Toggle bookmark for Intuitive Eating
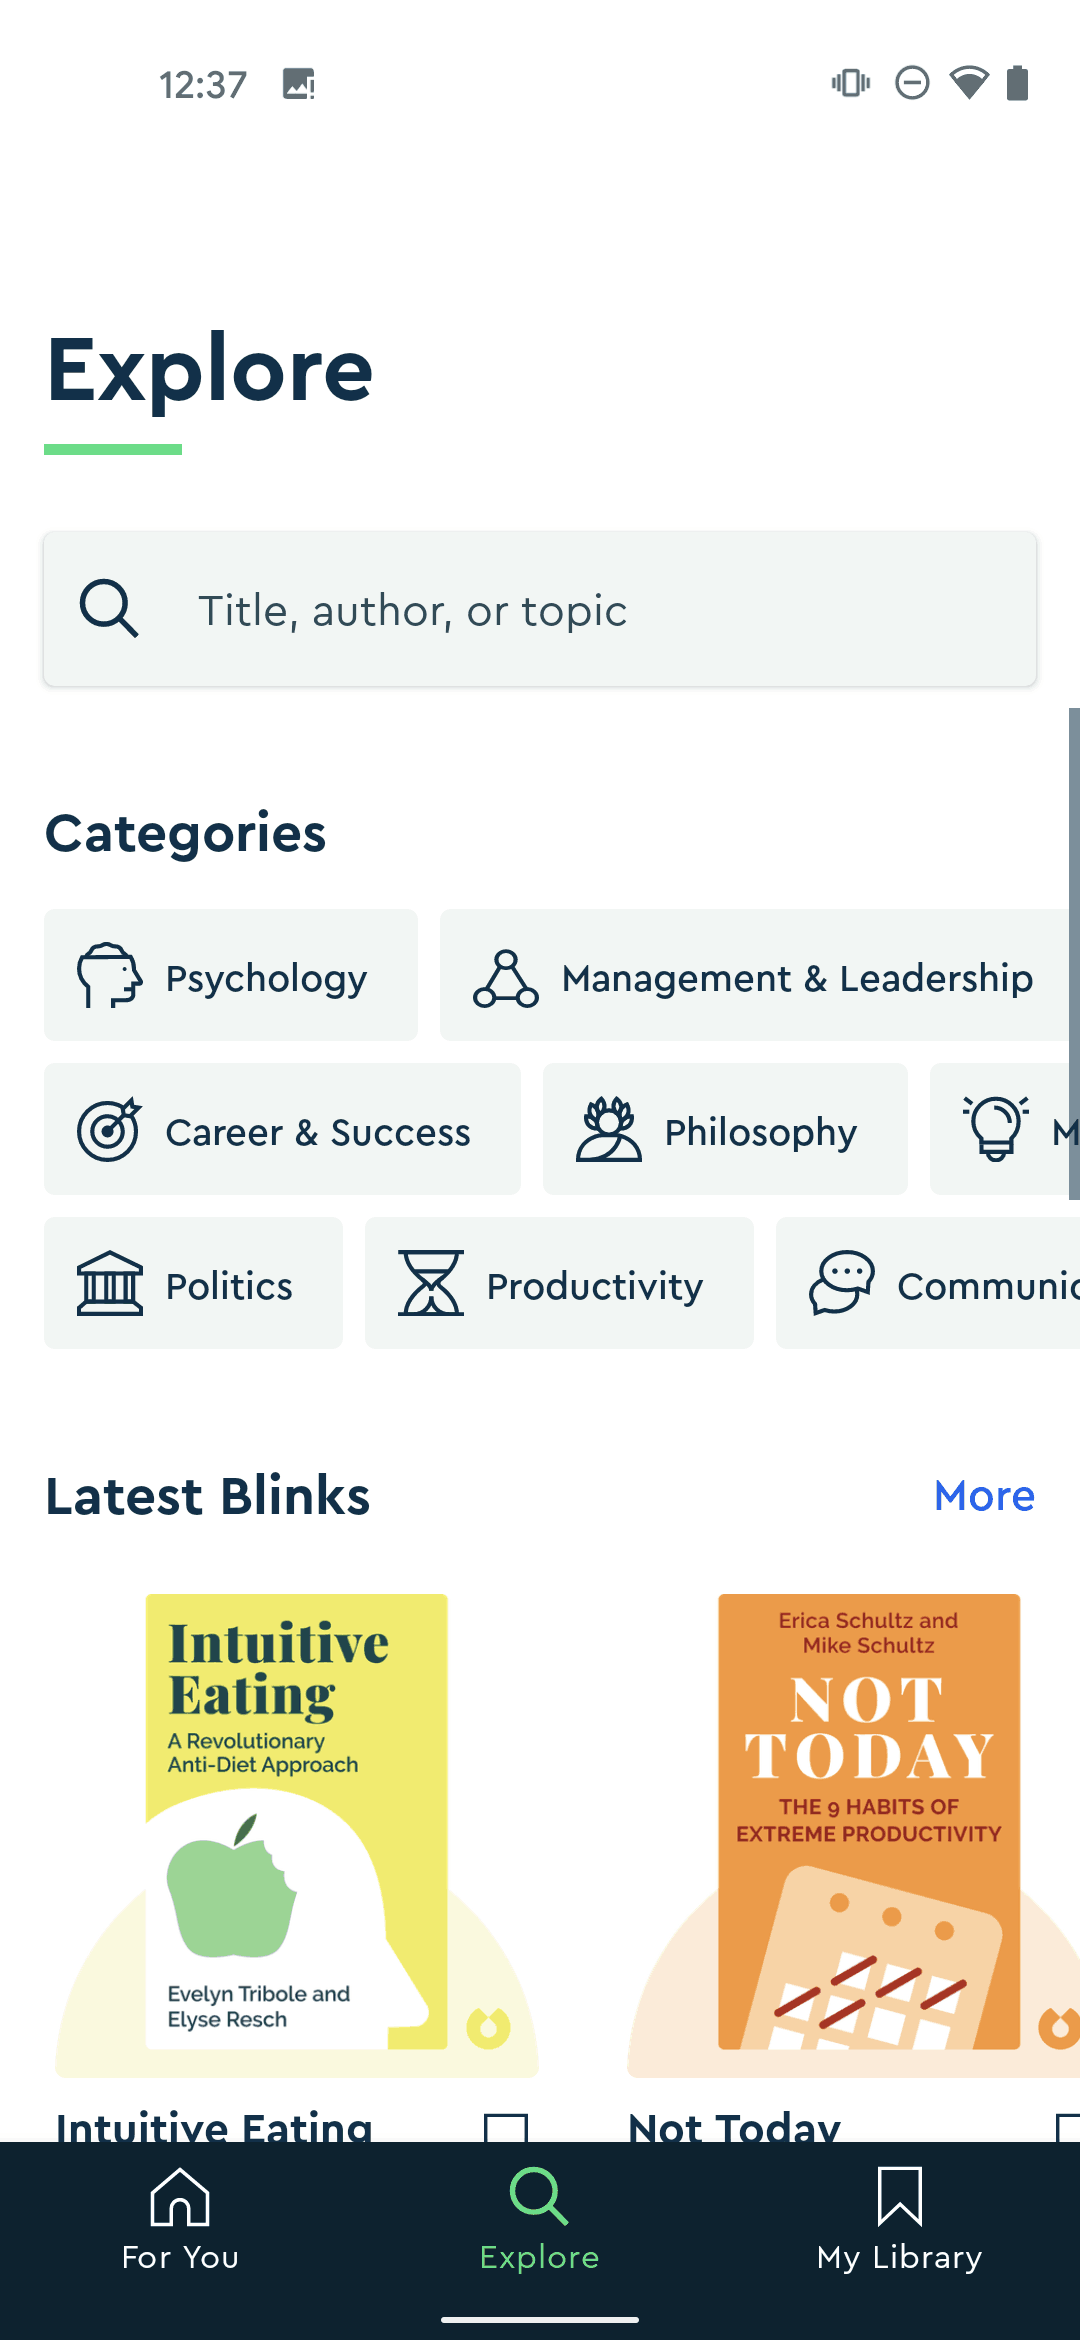 click(x=506, y=2126)
